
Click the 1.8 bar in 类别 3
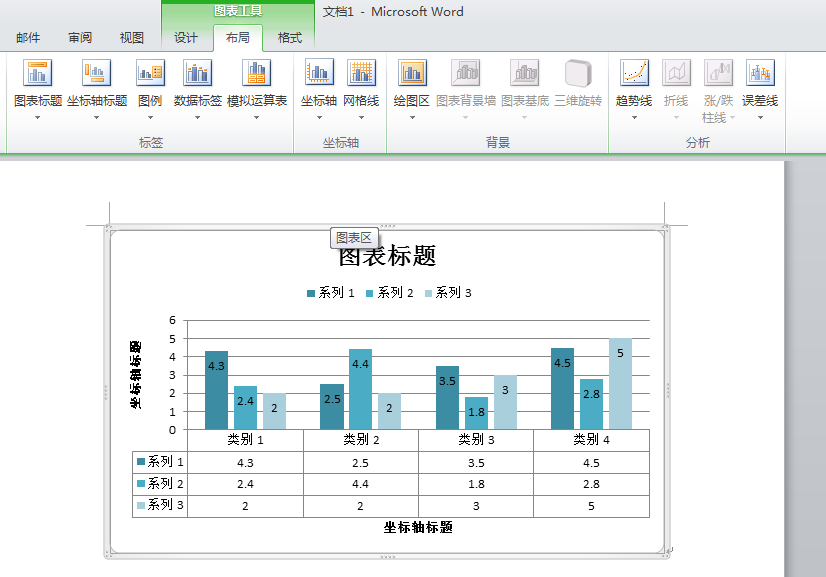click(x=476, y=413)
